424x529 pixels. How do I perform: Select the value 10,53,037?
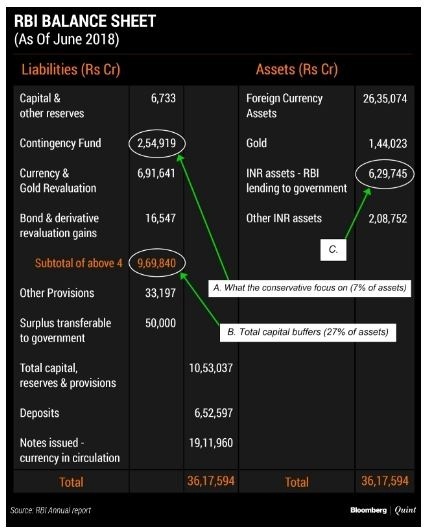(211, 368)
